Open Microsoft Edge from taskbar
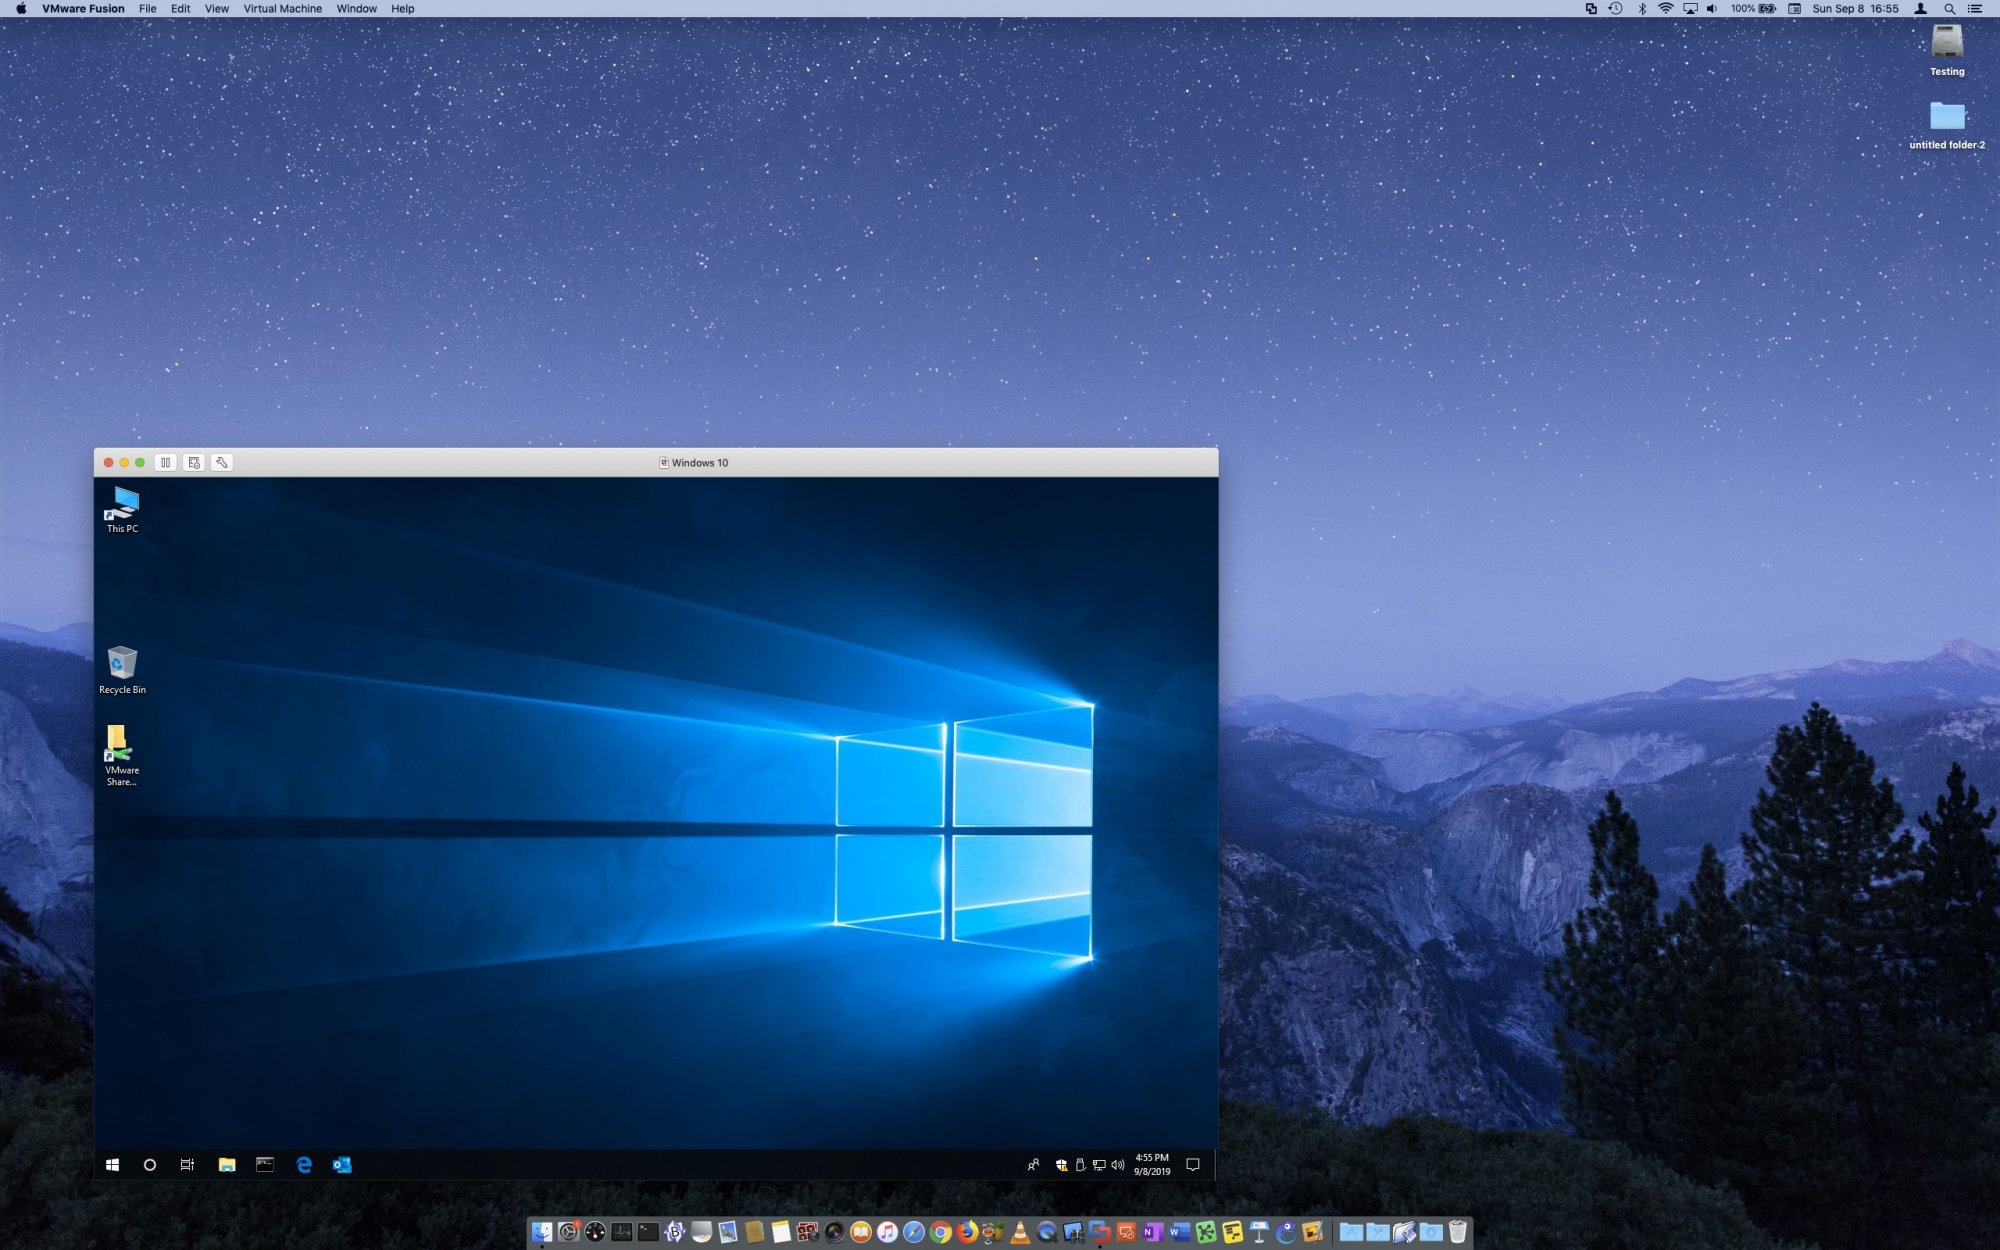Image resolution: width=2000 pixels, height=1250 pixels. 304,1165
